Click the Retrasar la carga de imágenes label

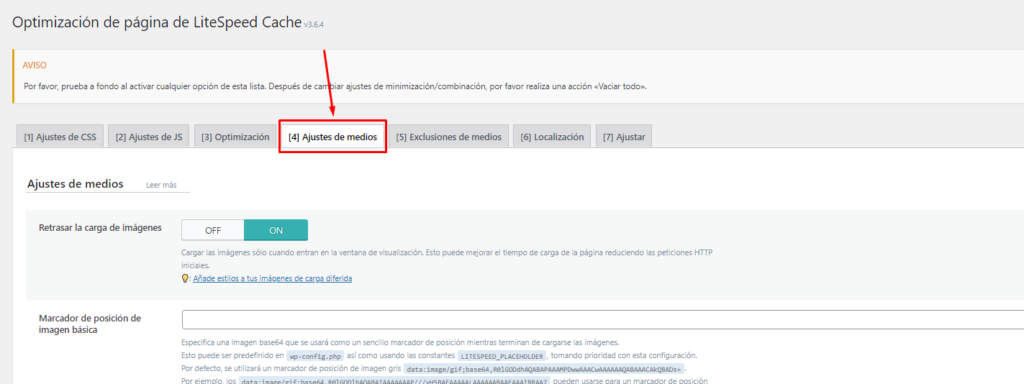pos(100,227)
